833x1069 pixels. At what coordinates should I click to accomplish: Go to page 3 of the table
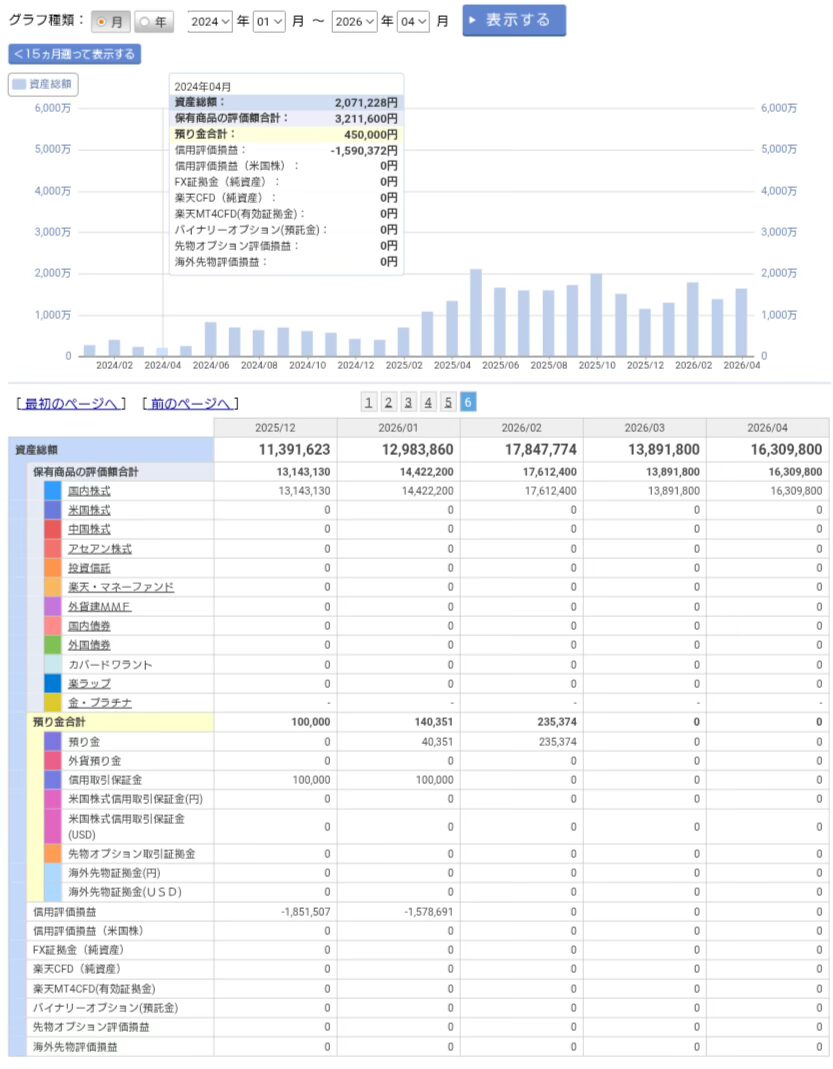point(408,402)
